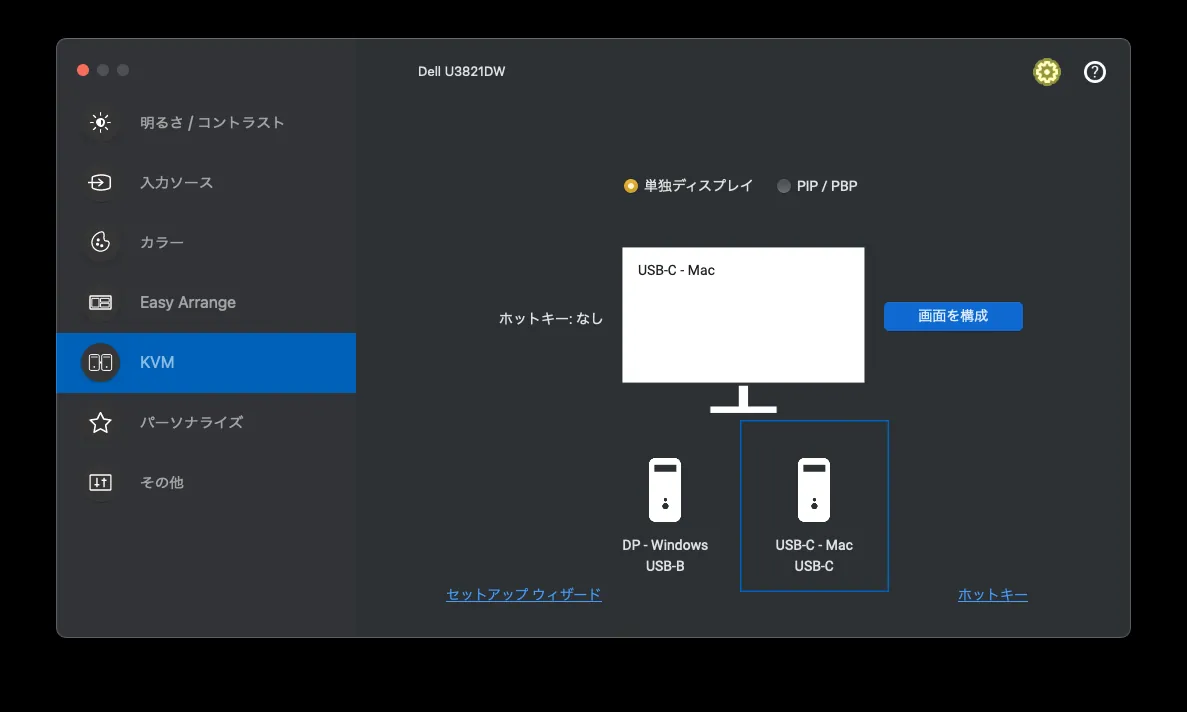The height and width of the screenshot is (712, 1187).
Task: Open the カラー color palette icon
Action: click(100, 243)
